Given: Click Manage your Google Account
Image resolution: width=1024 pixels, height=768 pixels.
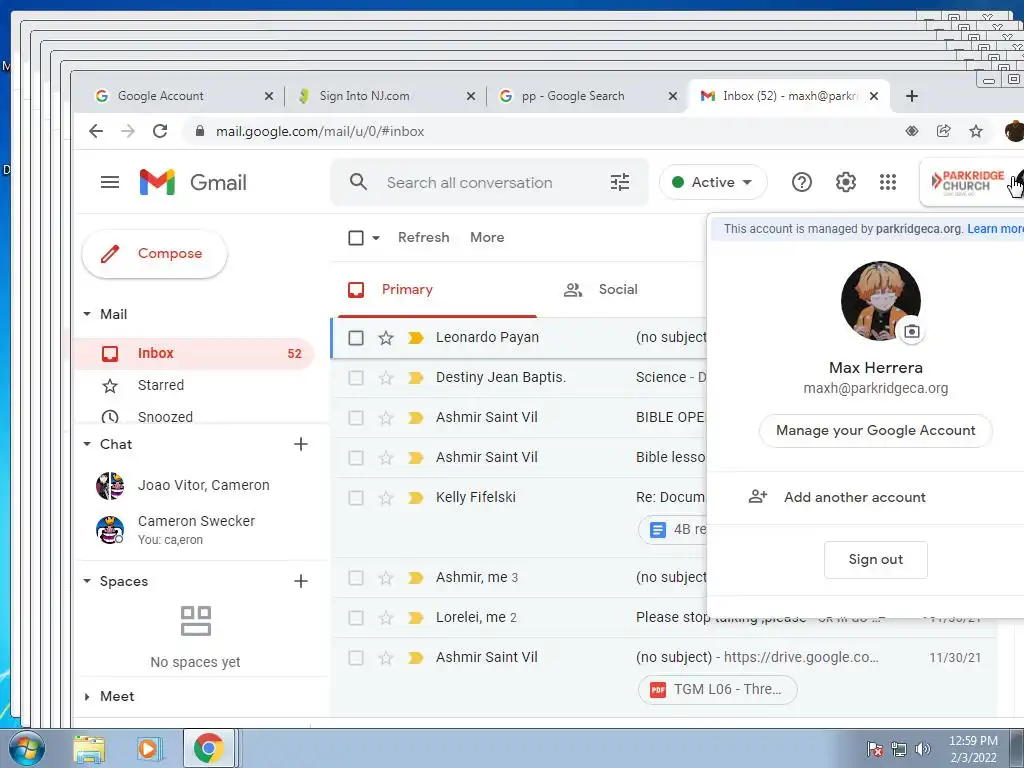Looking at the screenshot, I should tap(875, 430).
